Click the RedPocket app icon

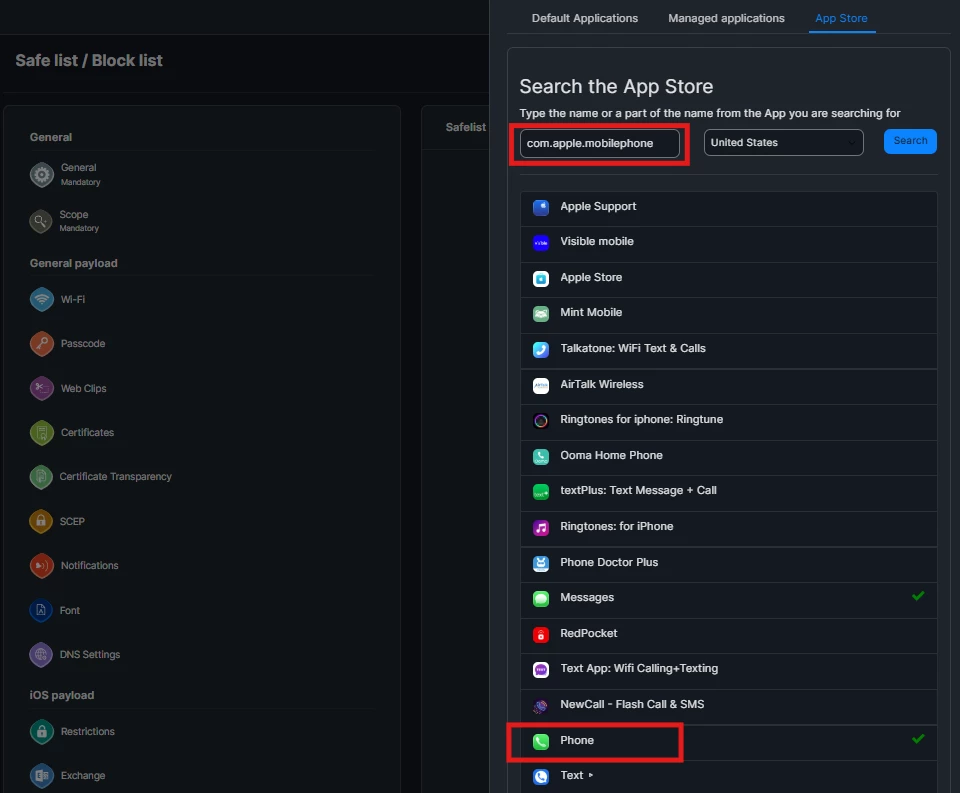coord(541,634)
